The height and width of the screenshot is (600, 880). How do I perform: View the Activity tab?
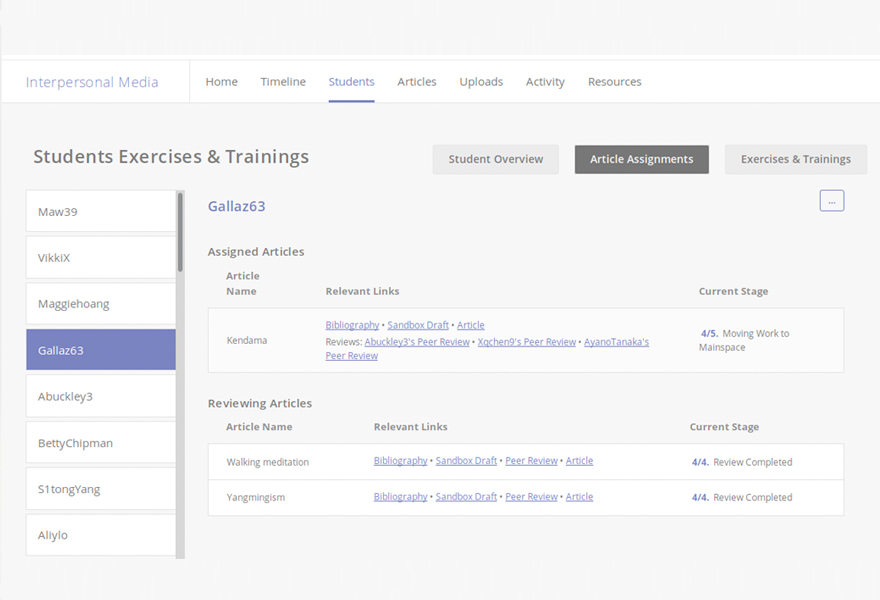545,82
